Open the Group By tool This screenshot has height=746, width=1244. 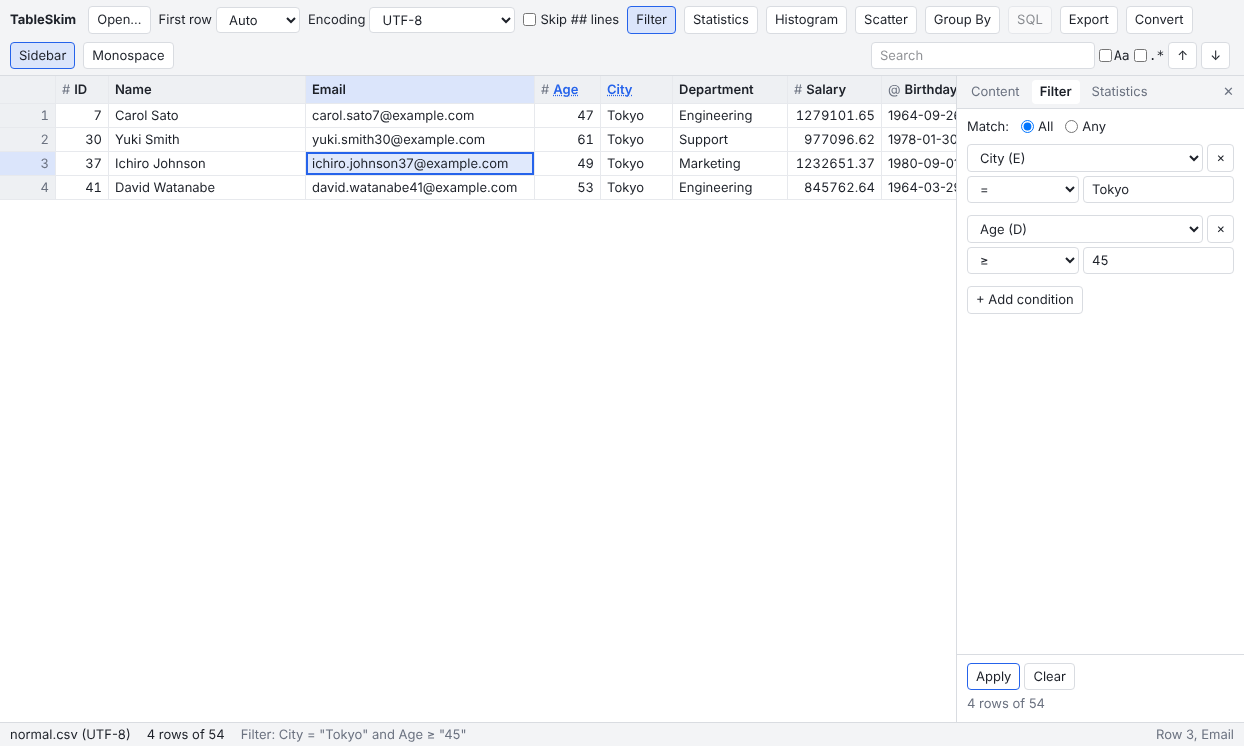coord(962,20)
